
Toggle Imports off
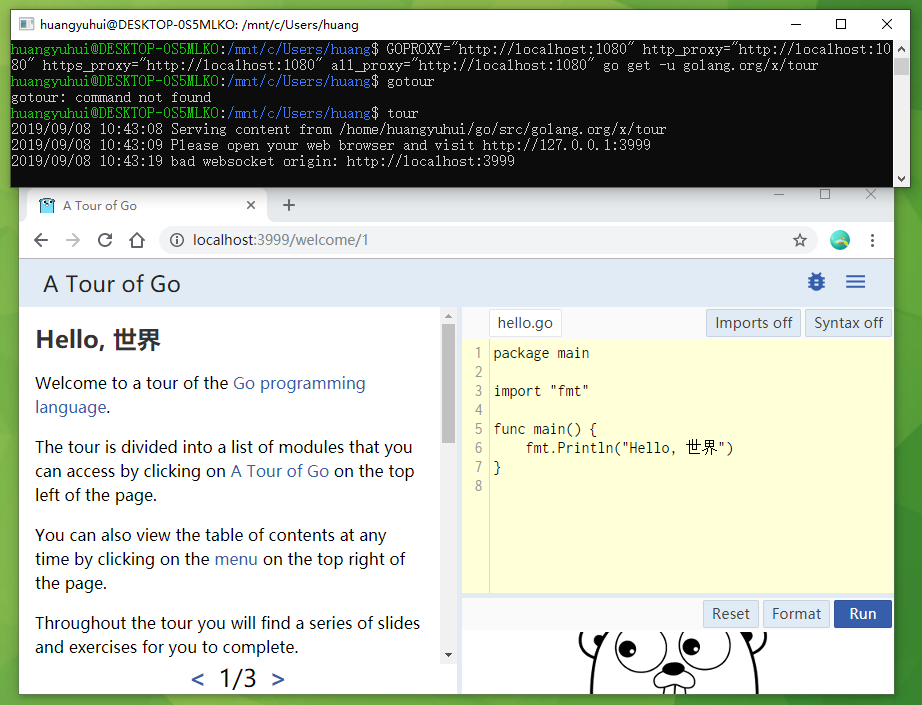(x=753, y=323)
